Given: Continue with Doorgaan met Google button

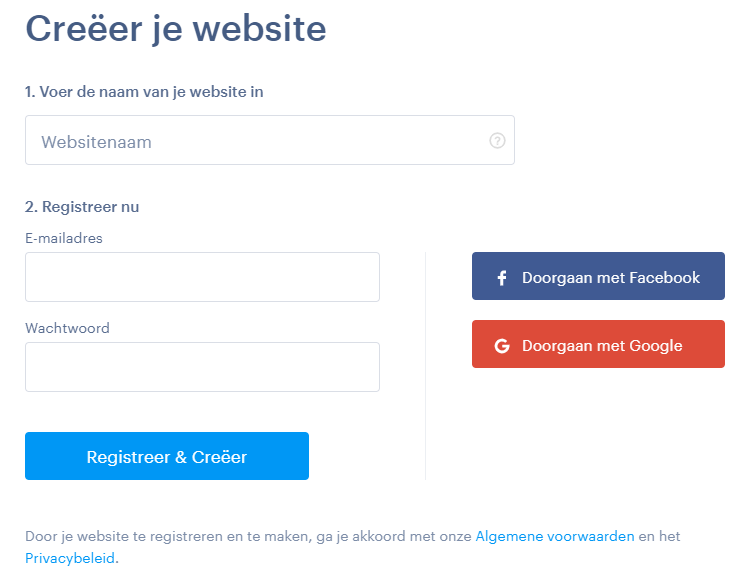Looking at the screenshot, I should tap(598, 344).
